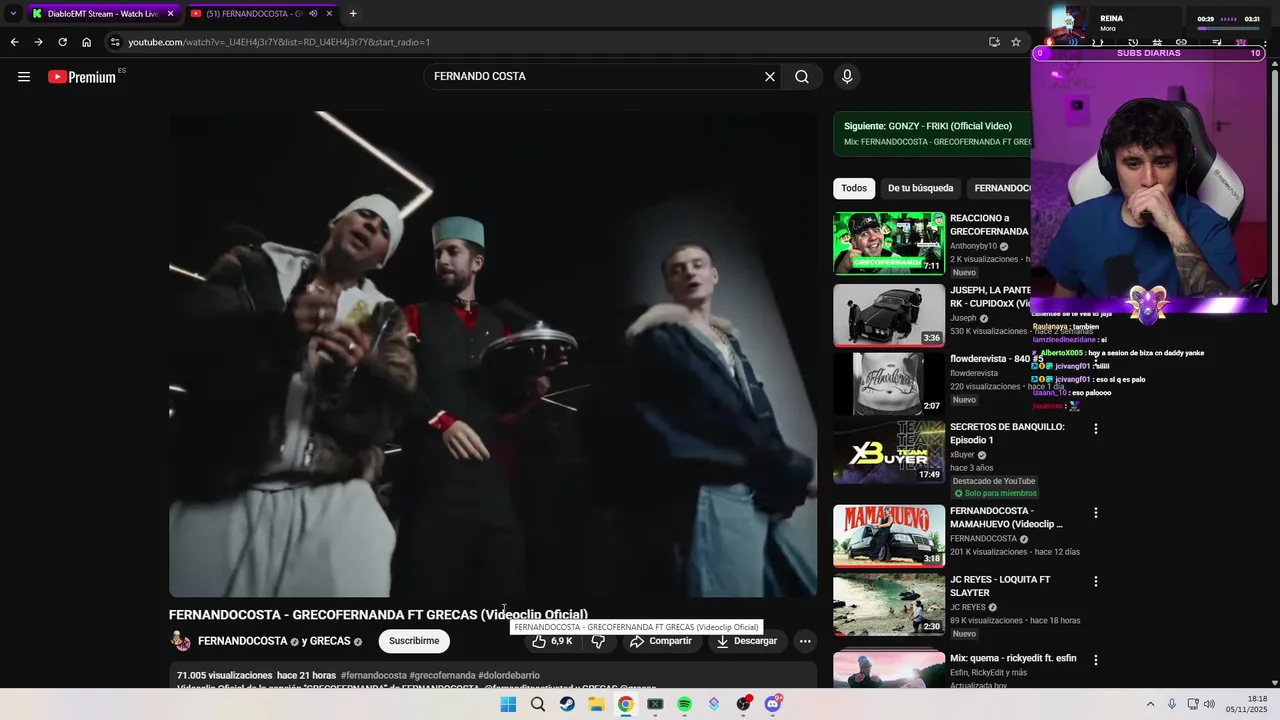Dislike the GRECOFERNANDA video
The width and height of the screenshot is (1280, 720).
click(598, 641)
